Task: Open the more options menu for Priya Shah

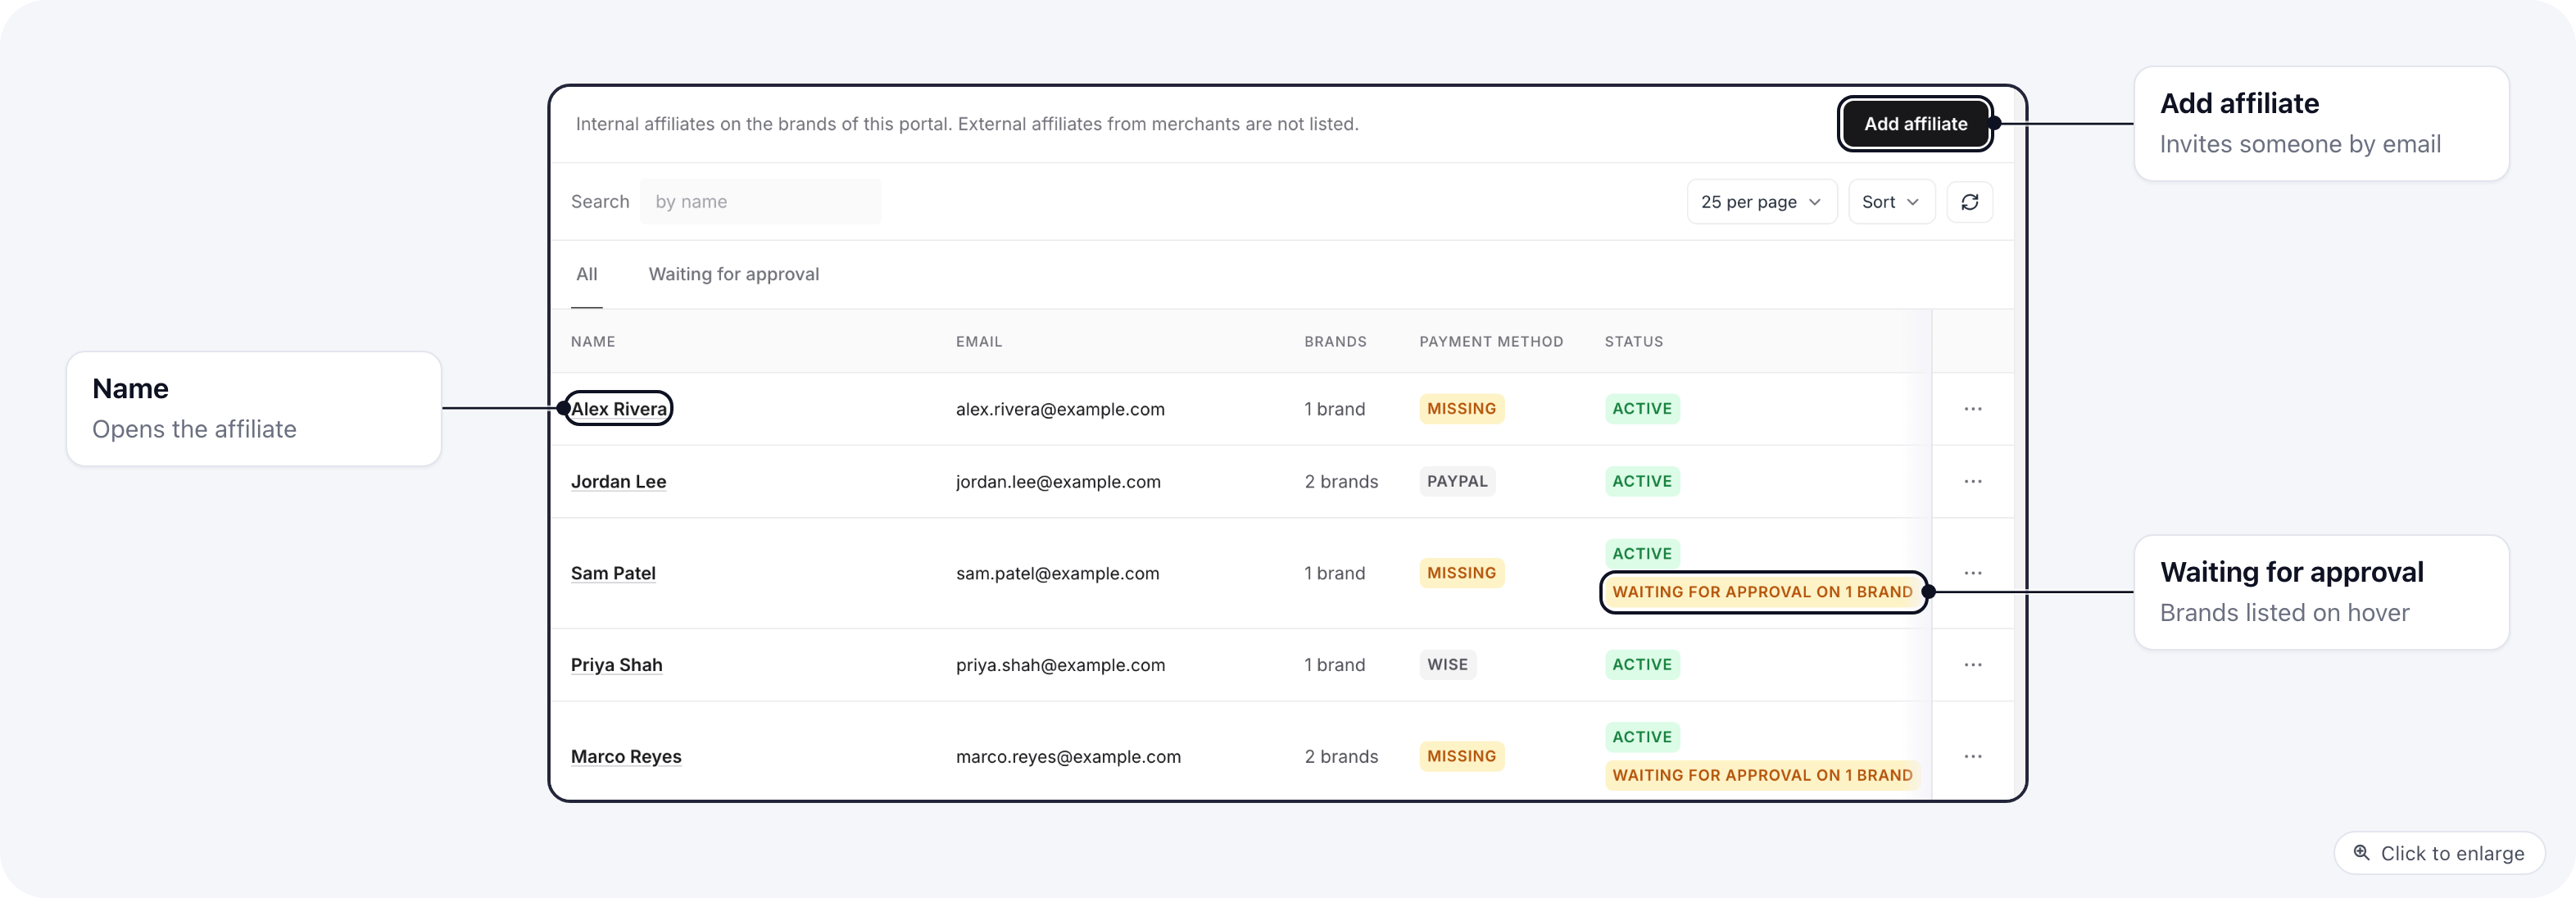Action: 1972,665
